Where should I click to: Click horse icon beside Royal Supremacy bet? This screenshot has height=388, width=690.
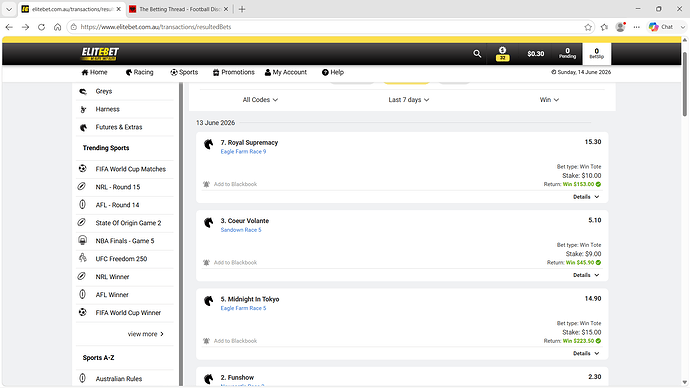coord(209,144)
